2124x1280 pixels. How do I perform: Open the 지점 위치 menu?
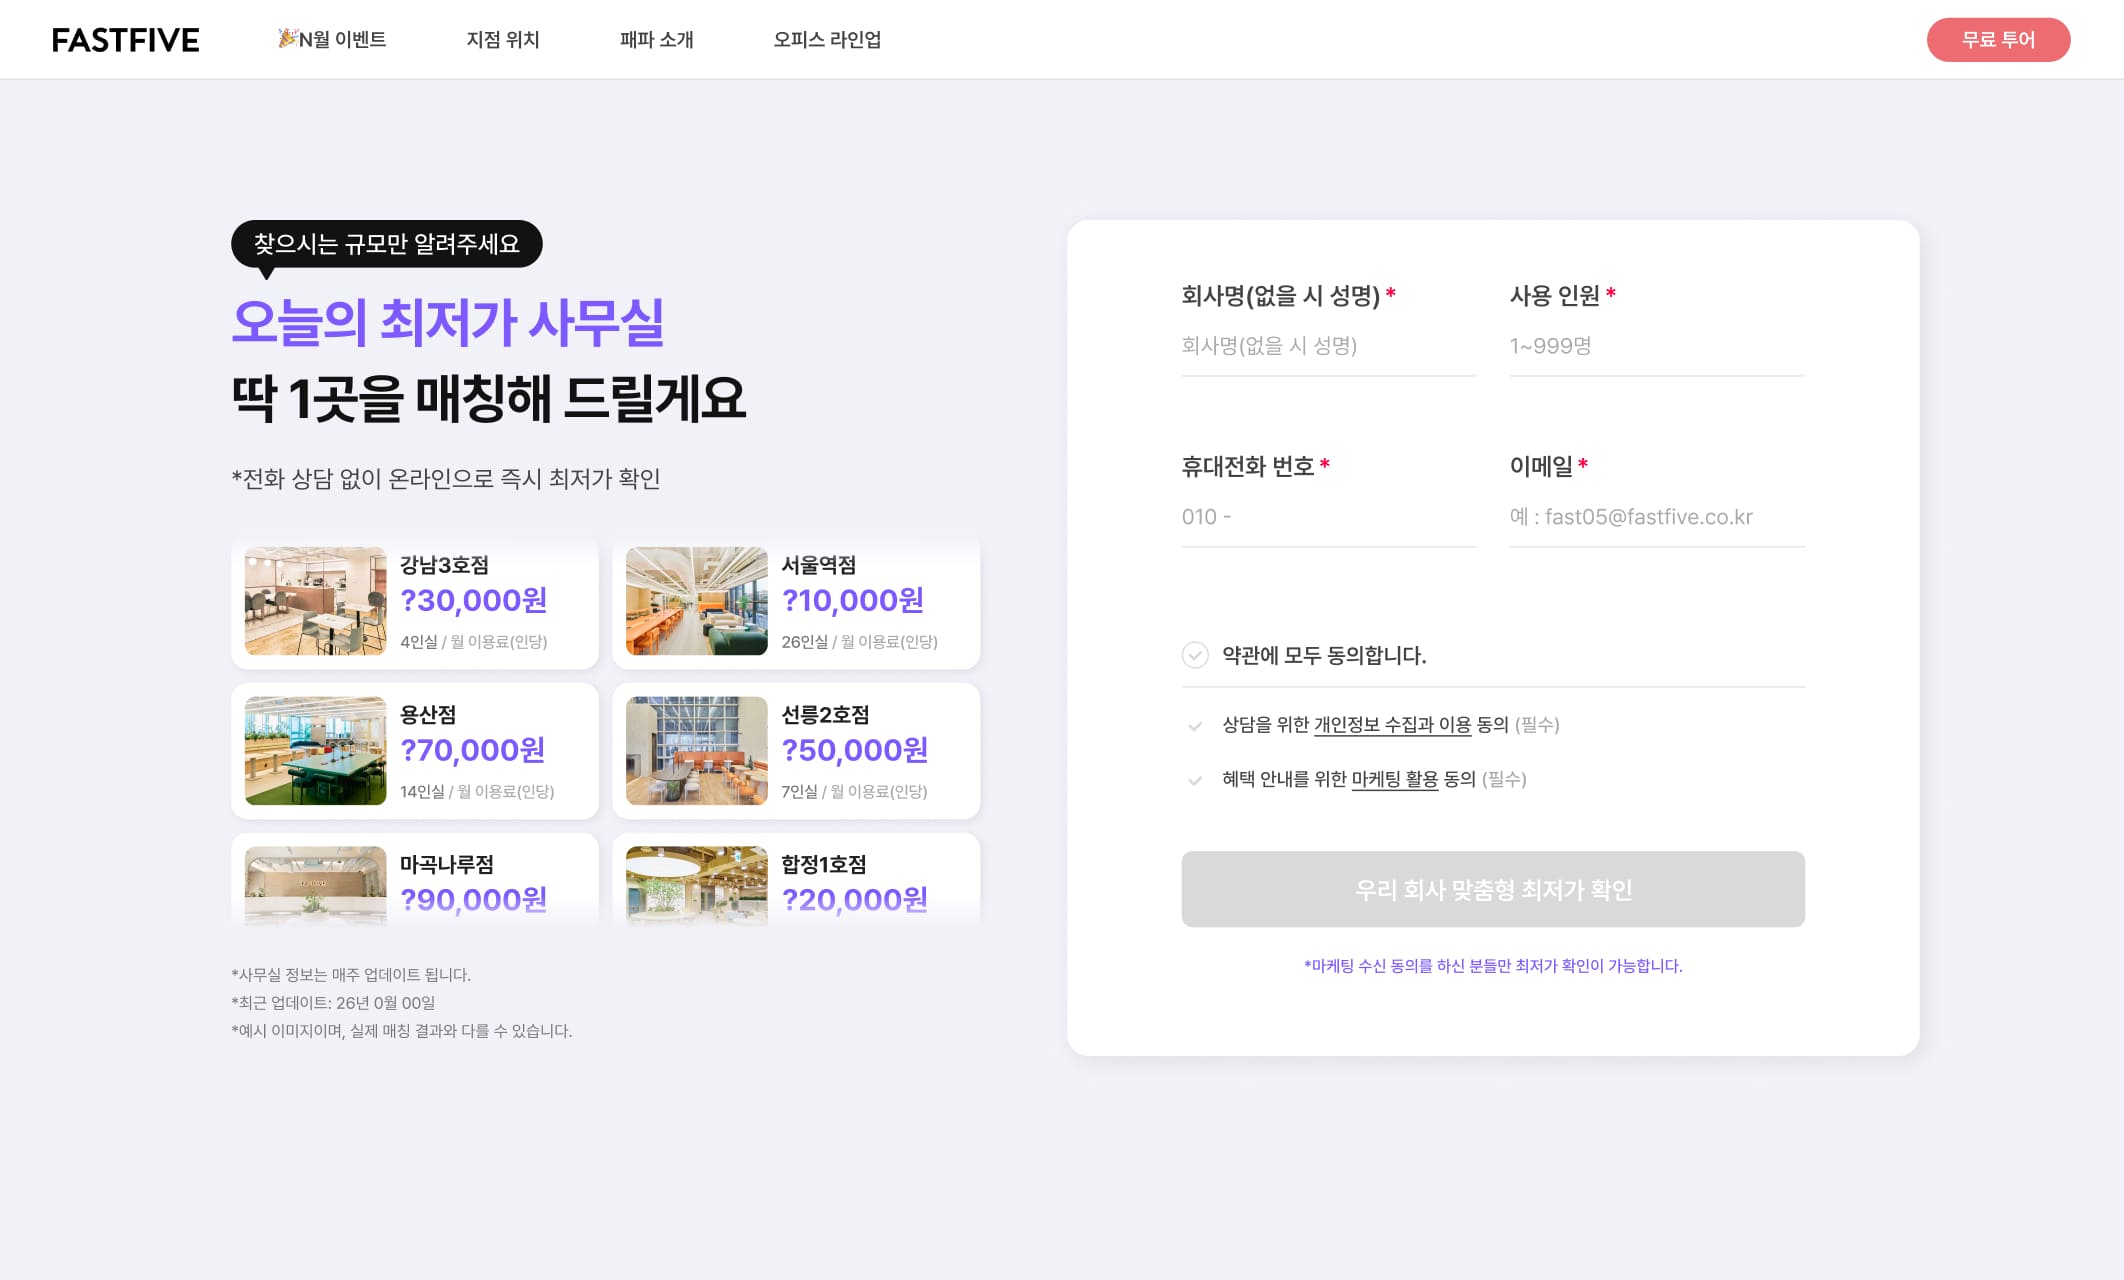(503, 39)
